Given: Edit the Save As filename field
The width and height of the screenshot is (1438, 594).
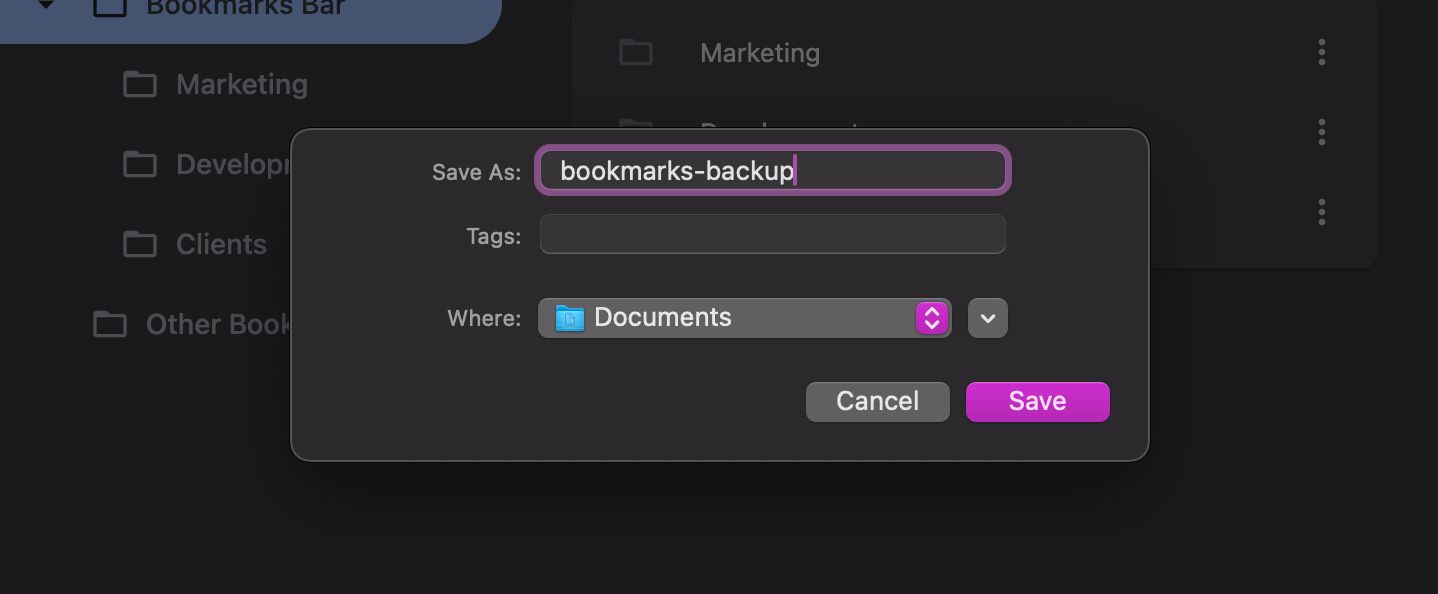Looking at the screenshot, I should [x=773, y=171].
